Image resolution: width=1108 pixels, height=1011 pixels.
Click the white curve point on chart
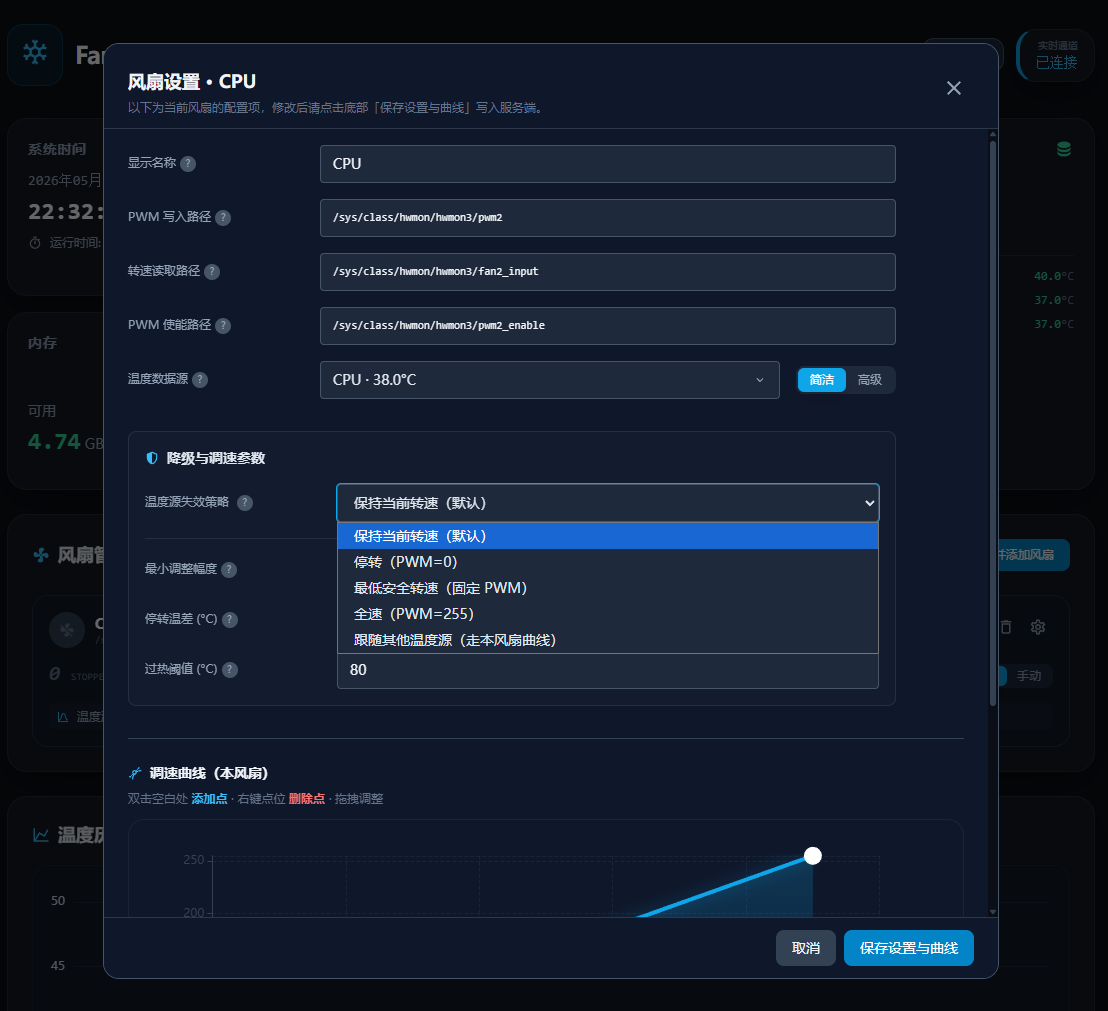click(x=813, y=856)
